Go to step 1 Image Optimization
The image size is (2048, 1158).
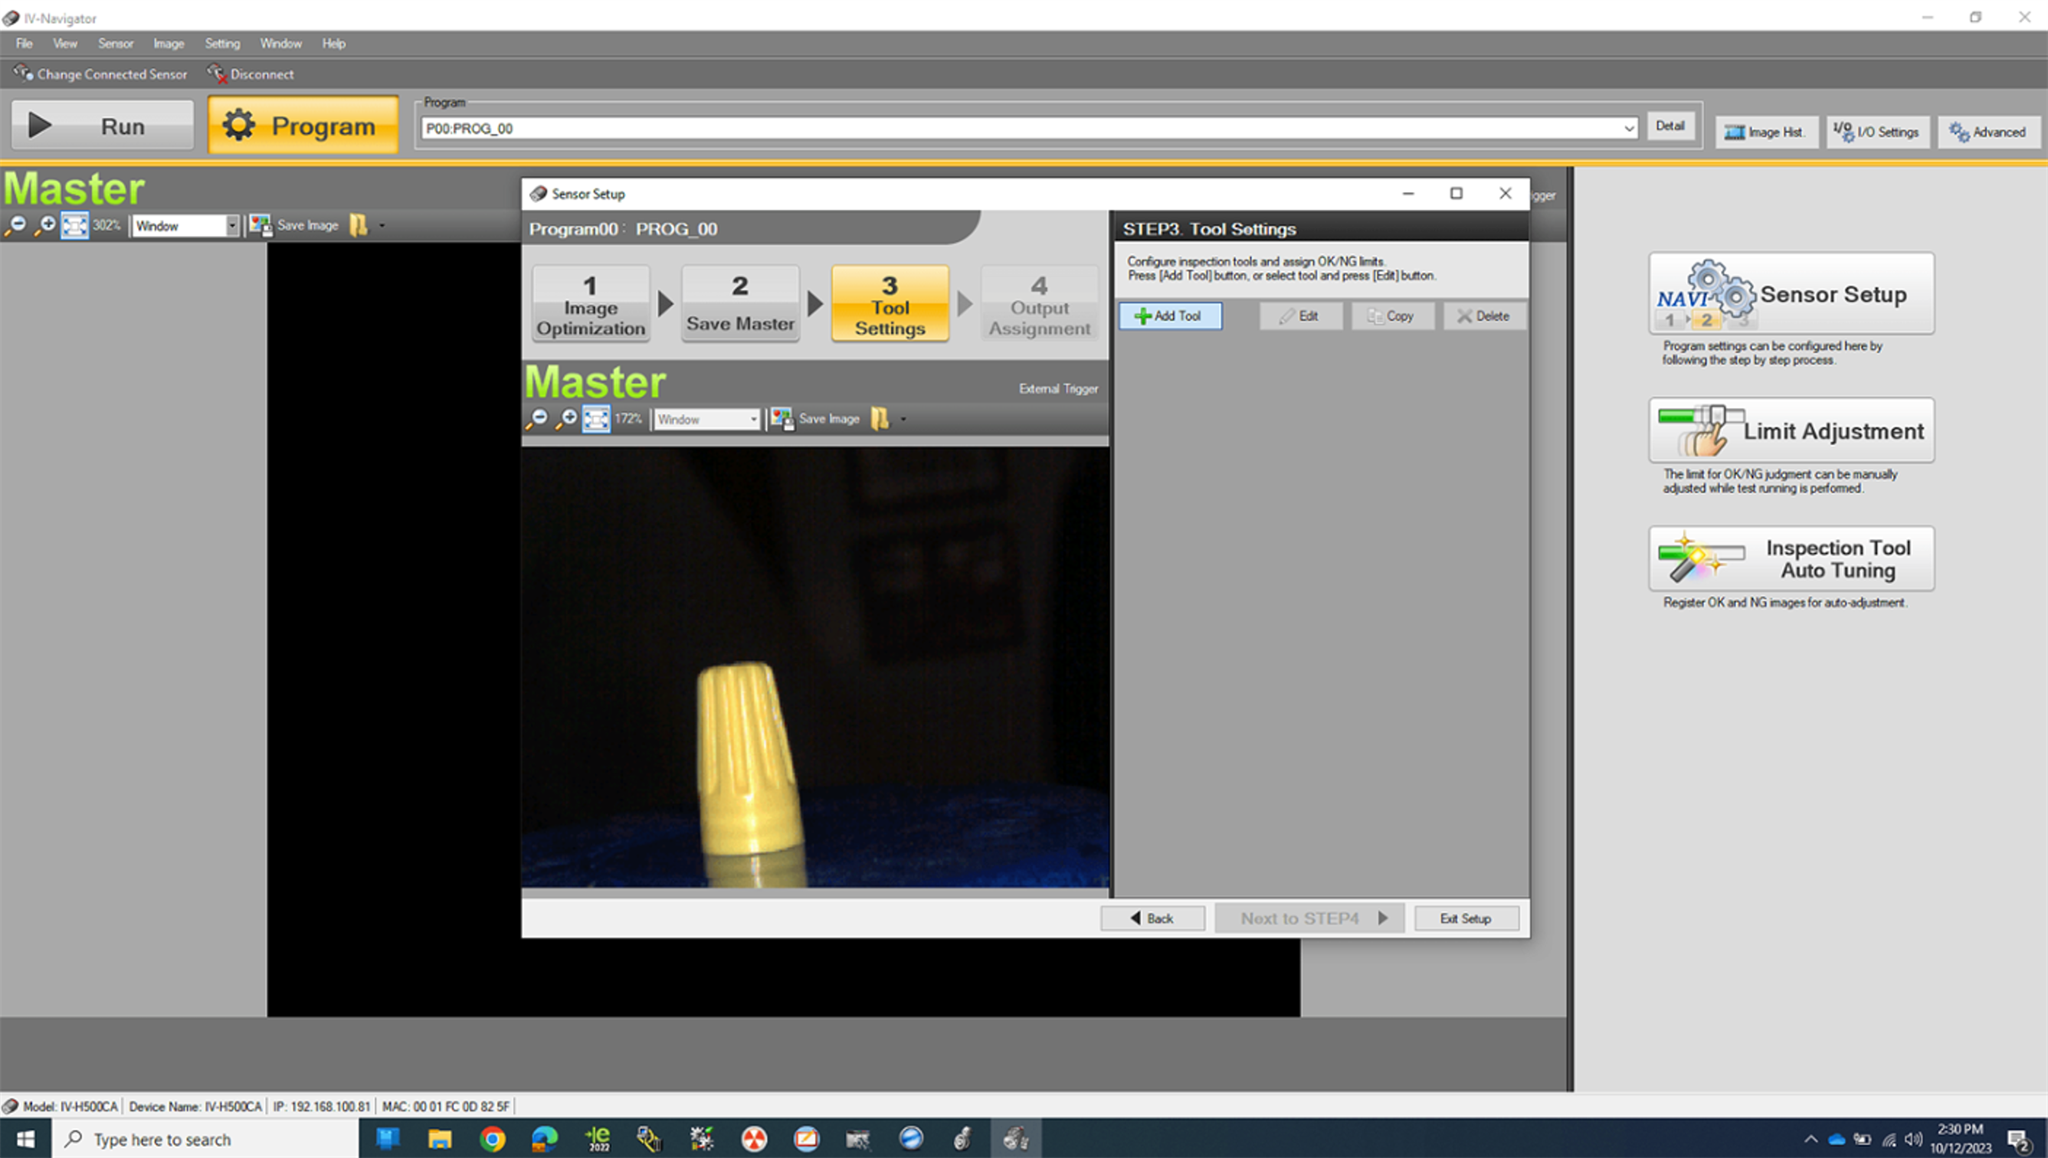pyautogui.click(x=590, y=304)
